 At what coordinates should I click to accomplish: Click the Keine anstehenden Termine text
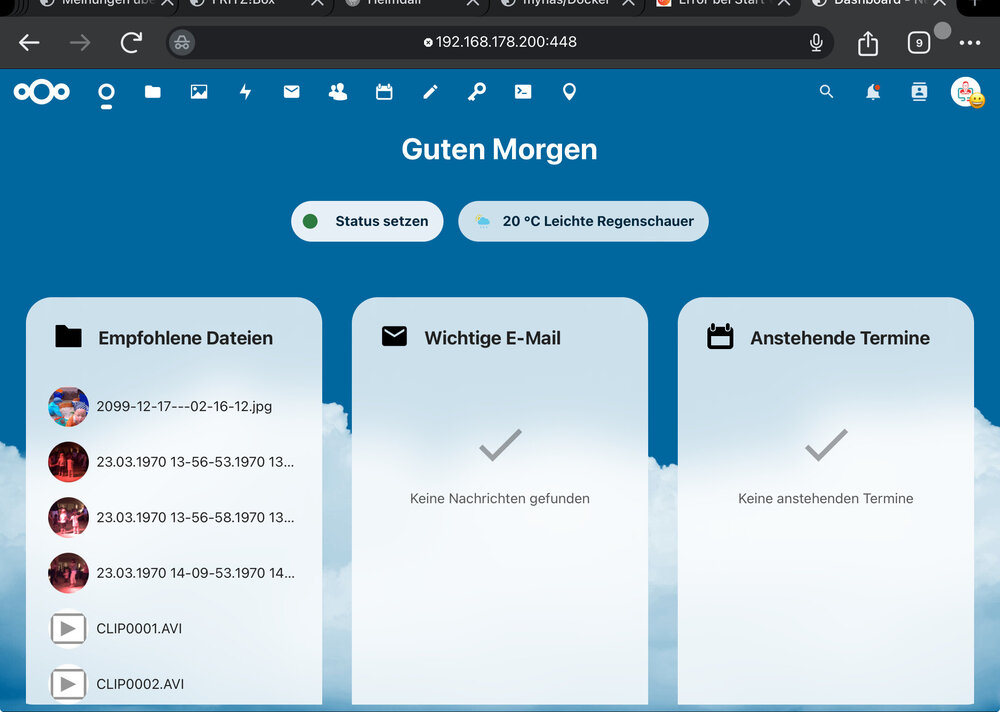(826, 498)
